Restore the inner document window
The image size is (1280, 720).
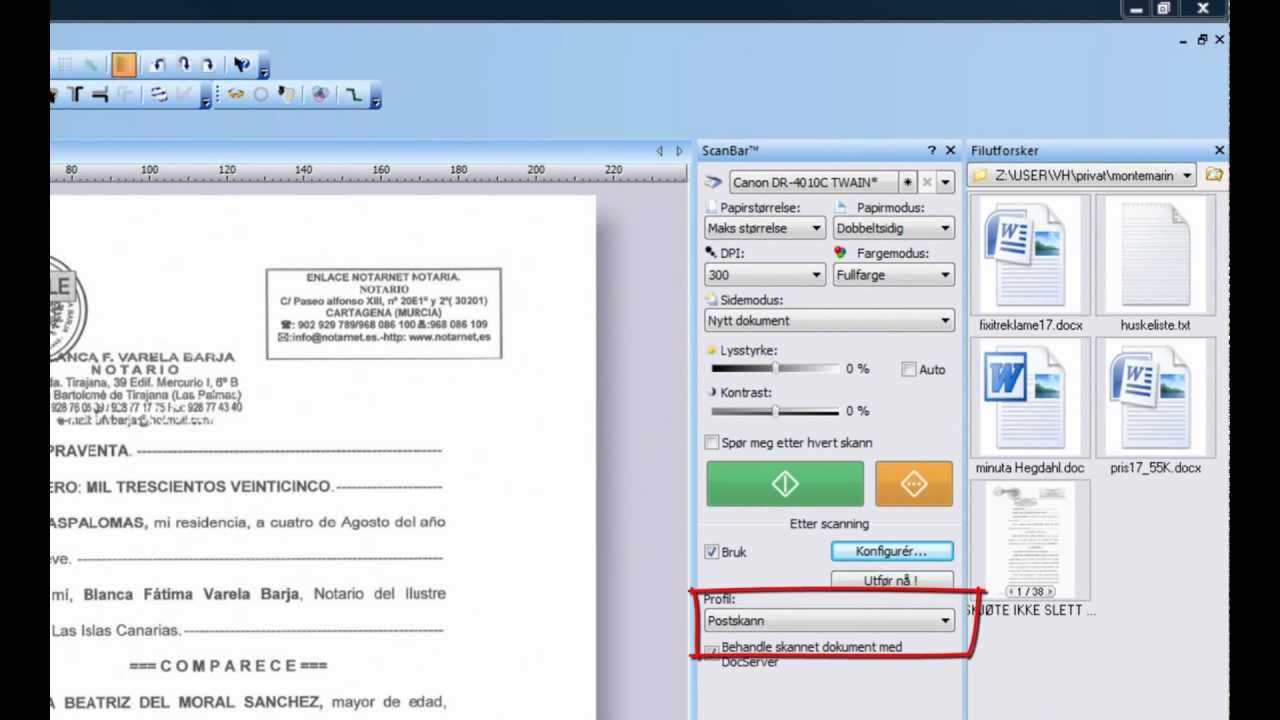tap(1202, 40)
